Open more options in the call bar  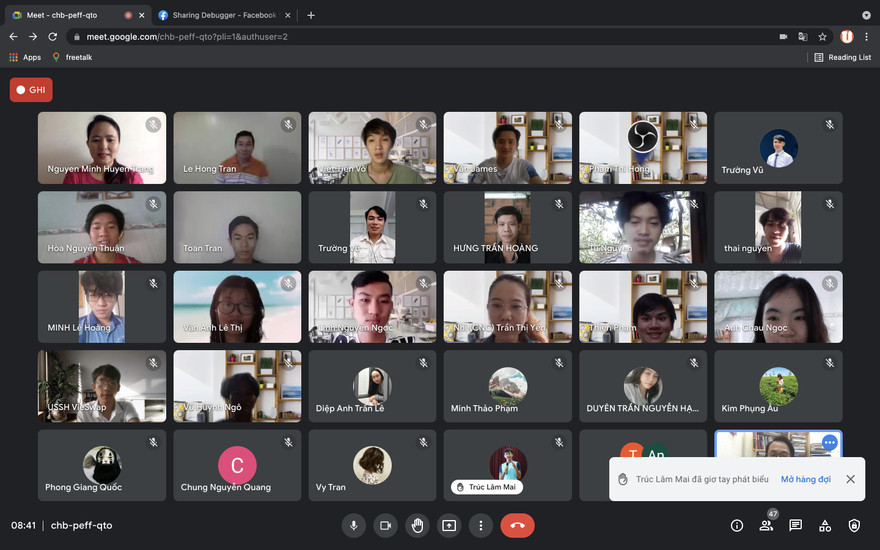(481, 525)
